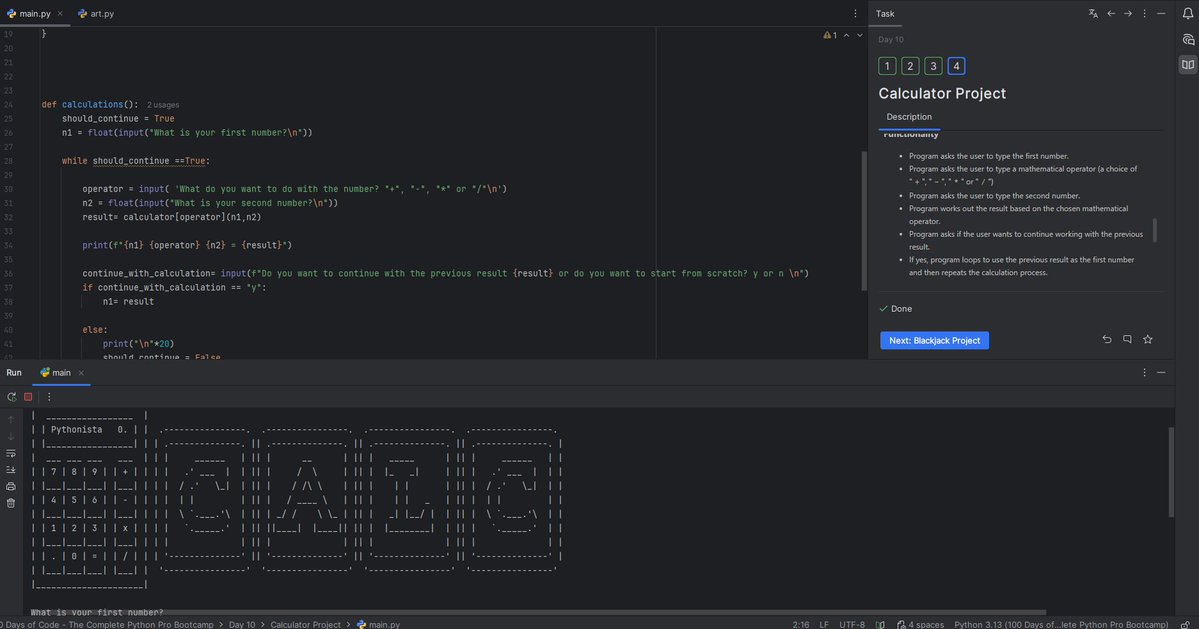Stop the running program
This screenshot has height=629, width=1199.
(28, 397)
